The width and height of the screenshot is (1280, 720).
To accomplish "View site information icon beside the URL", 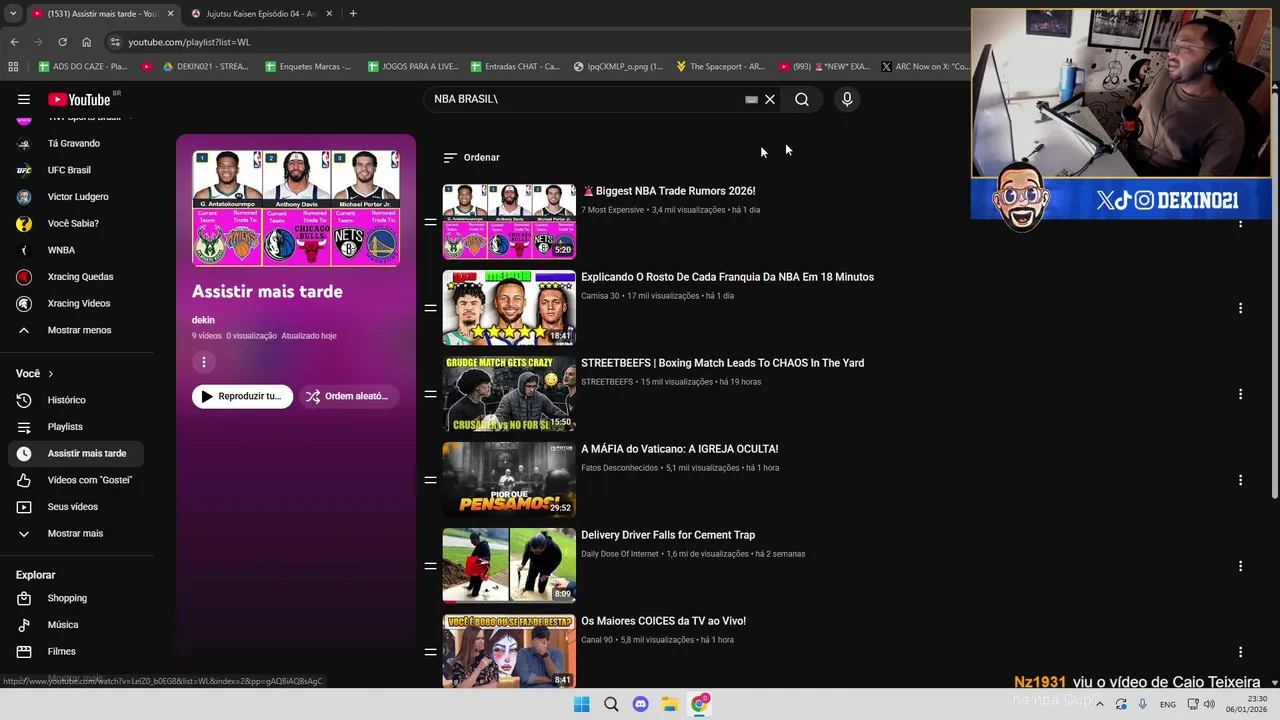I will click(x=115, y=42).
